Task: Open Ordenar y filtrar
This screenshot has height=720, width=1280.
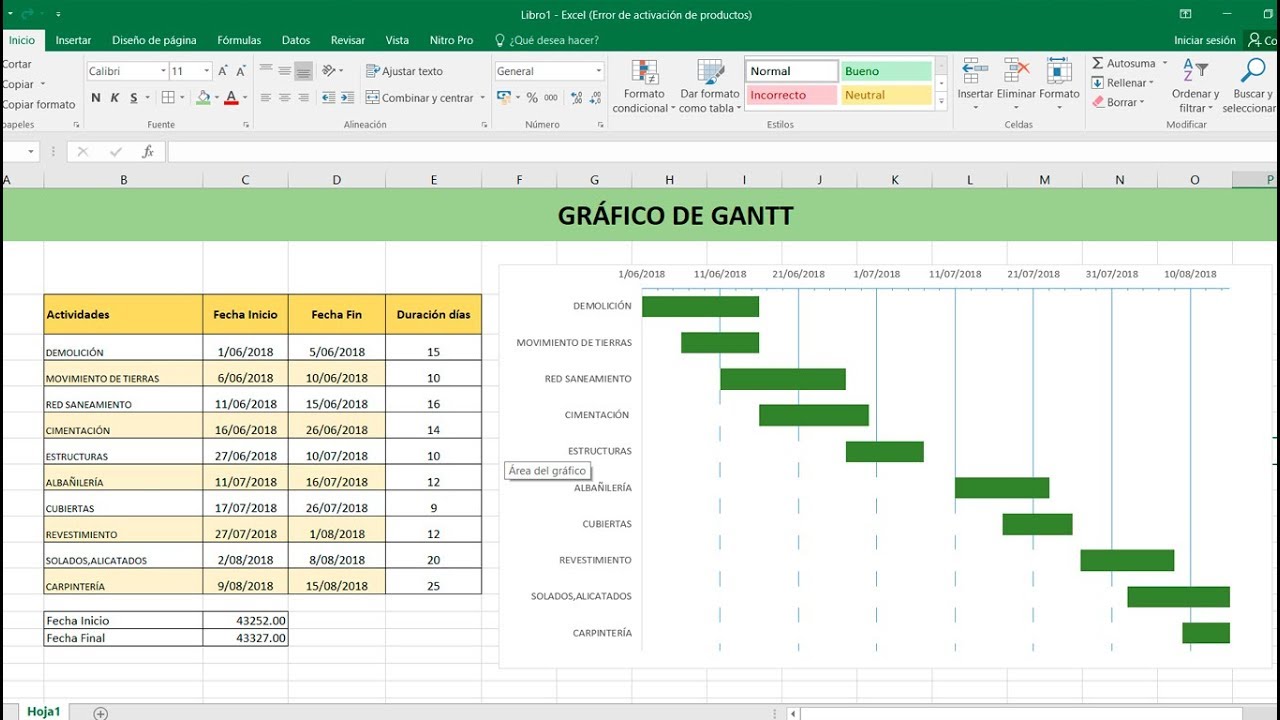Action: pyautogui.click(x=1195, y=86)
